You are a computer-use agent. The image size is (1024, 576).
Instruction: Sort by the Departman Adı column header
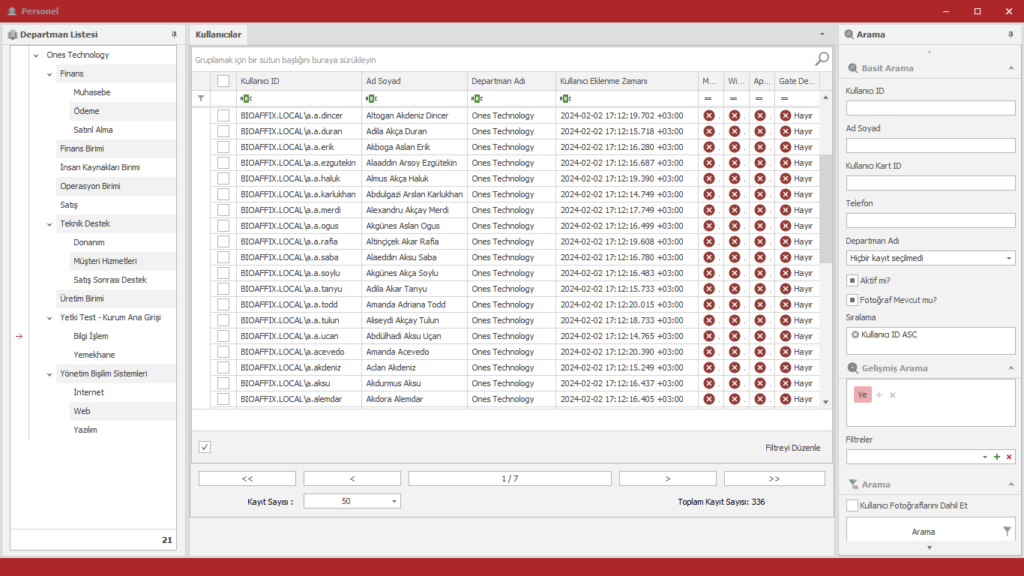pos(511,81)
